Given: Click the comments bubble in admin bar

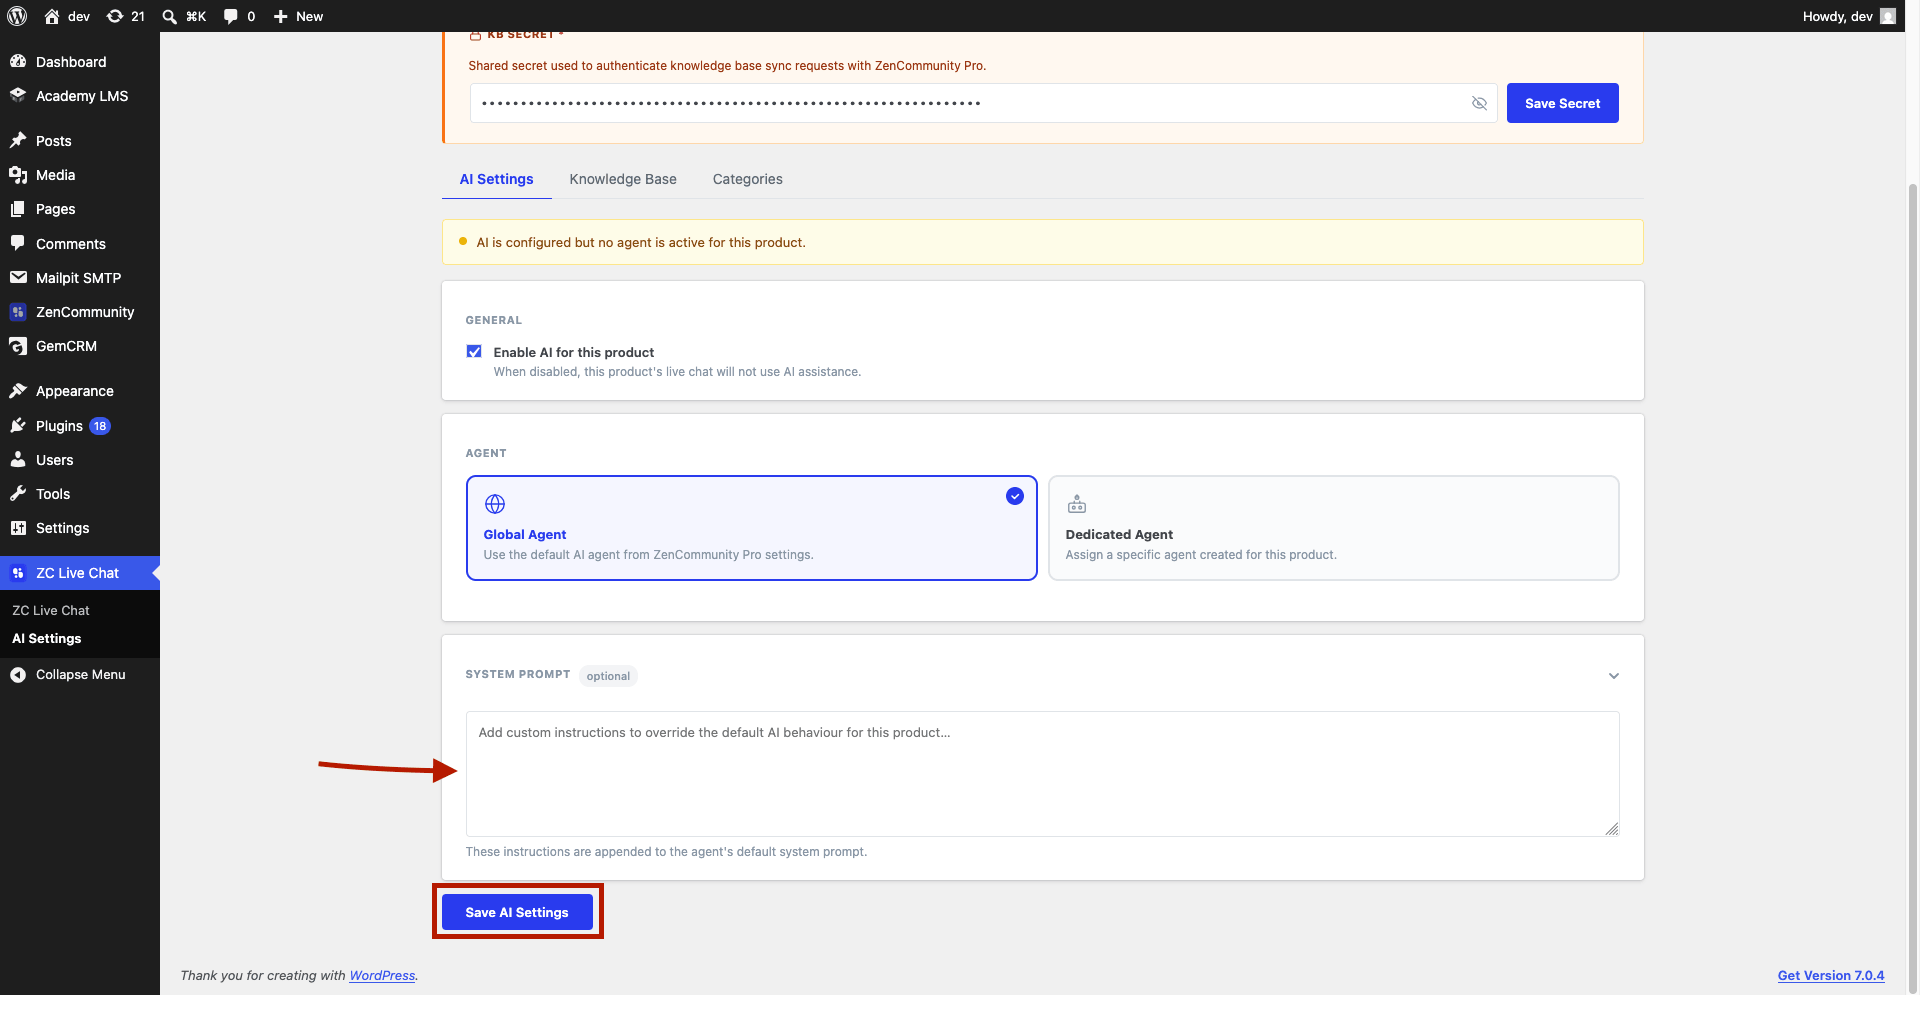Looking at the screenshot, I should 231,16.
